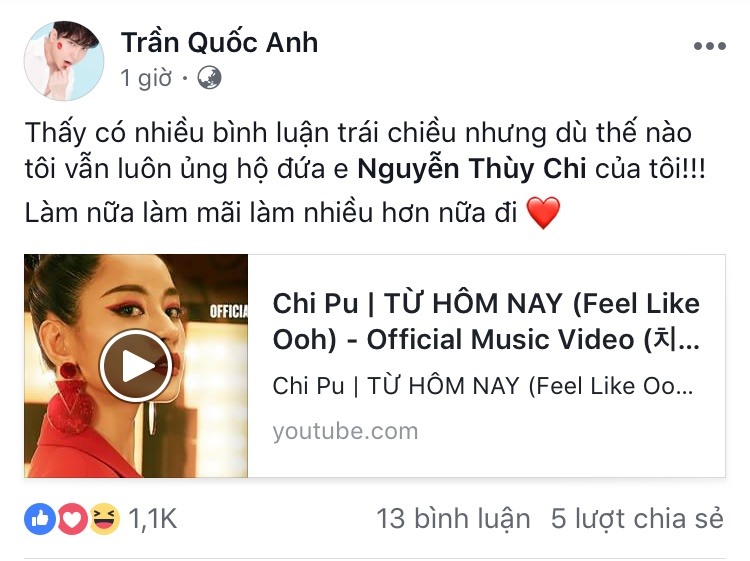
Task: Open the three-dot post options menu
Action: tap(710, 46)
